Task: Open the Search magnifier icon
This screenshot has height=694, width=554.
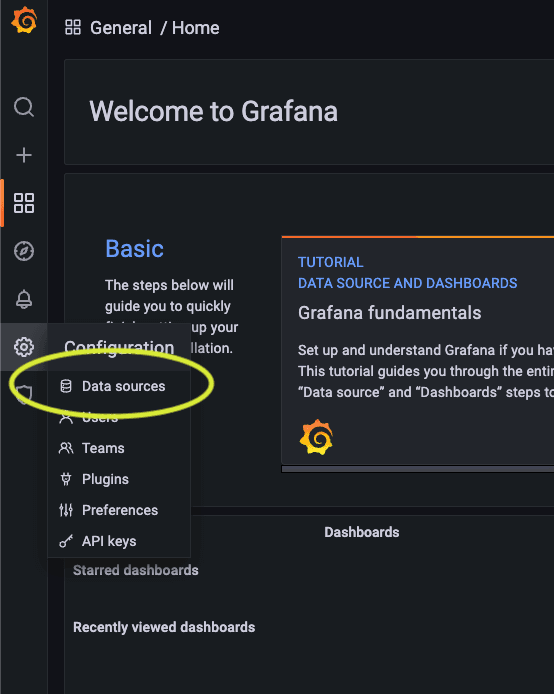Action: (x=24, y=107)
